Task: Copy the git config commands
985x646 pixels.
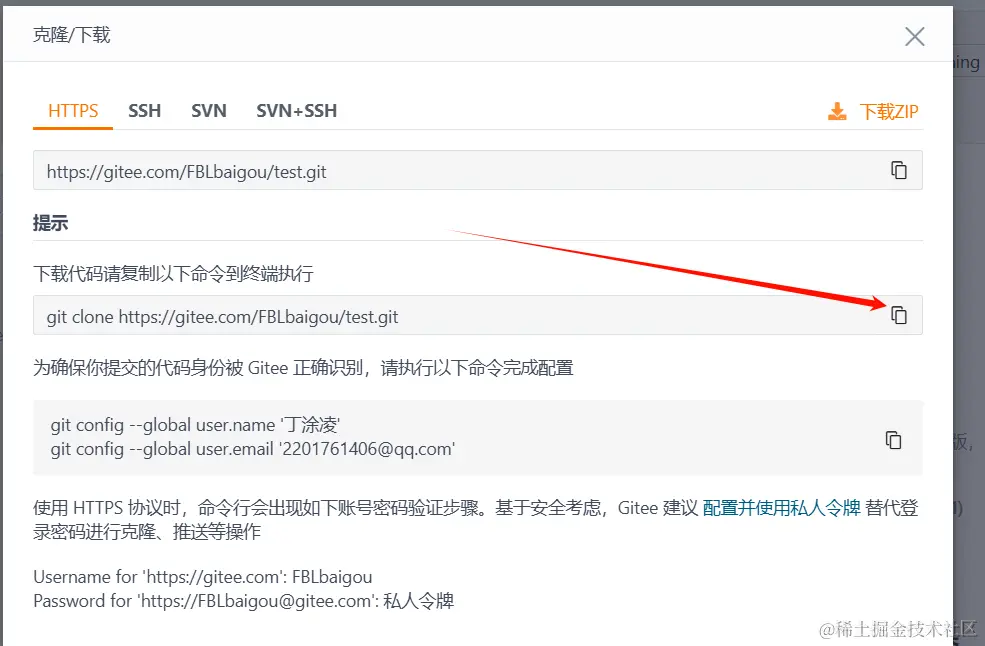Action: click(893, 440)
